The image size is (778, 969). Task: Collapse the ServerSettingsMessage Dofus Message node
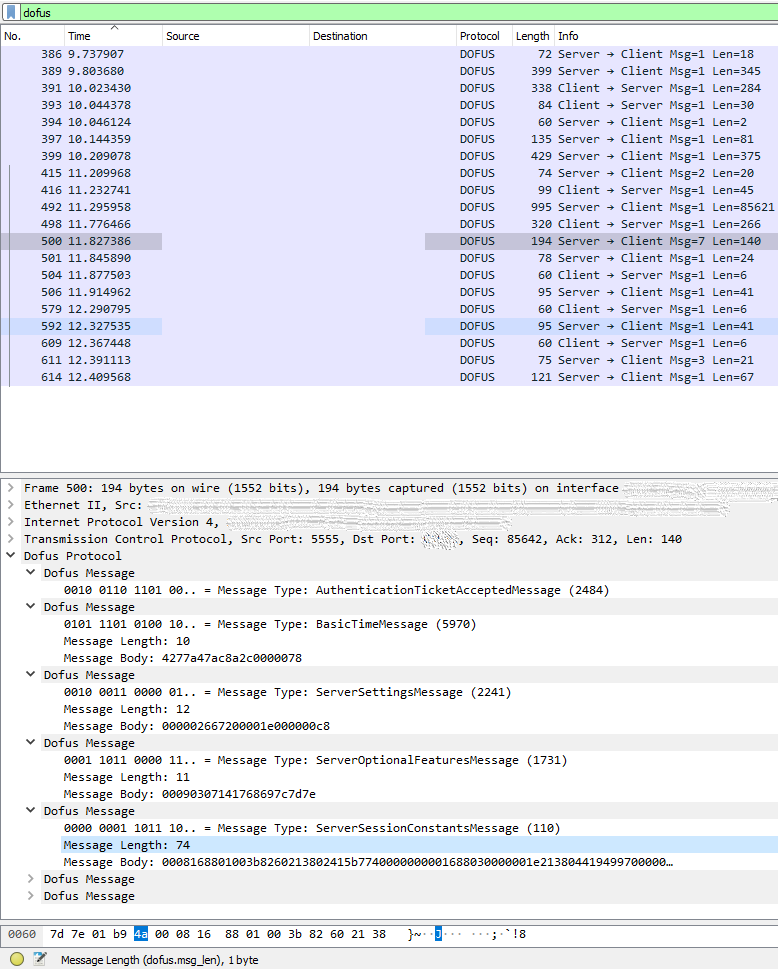[30, 675]
